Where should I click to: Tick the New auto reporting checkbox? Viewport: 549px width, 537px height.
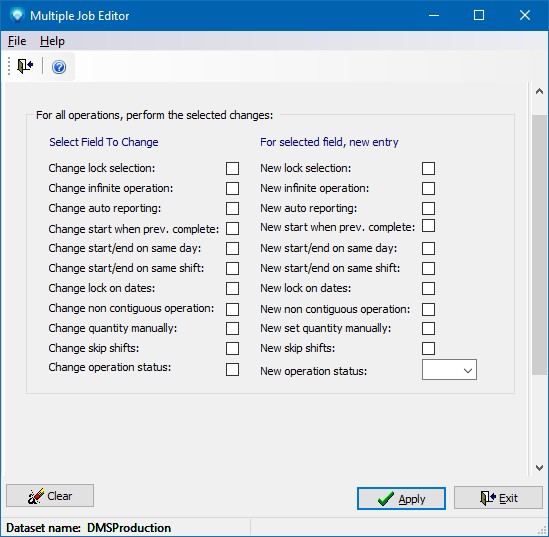429,209
